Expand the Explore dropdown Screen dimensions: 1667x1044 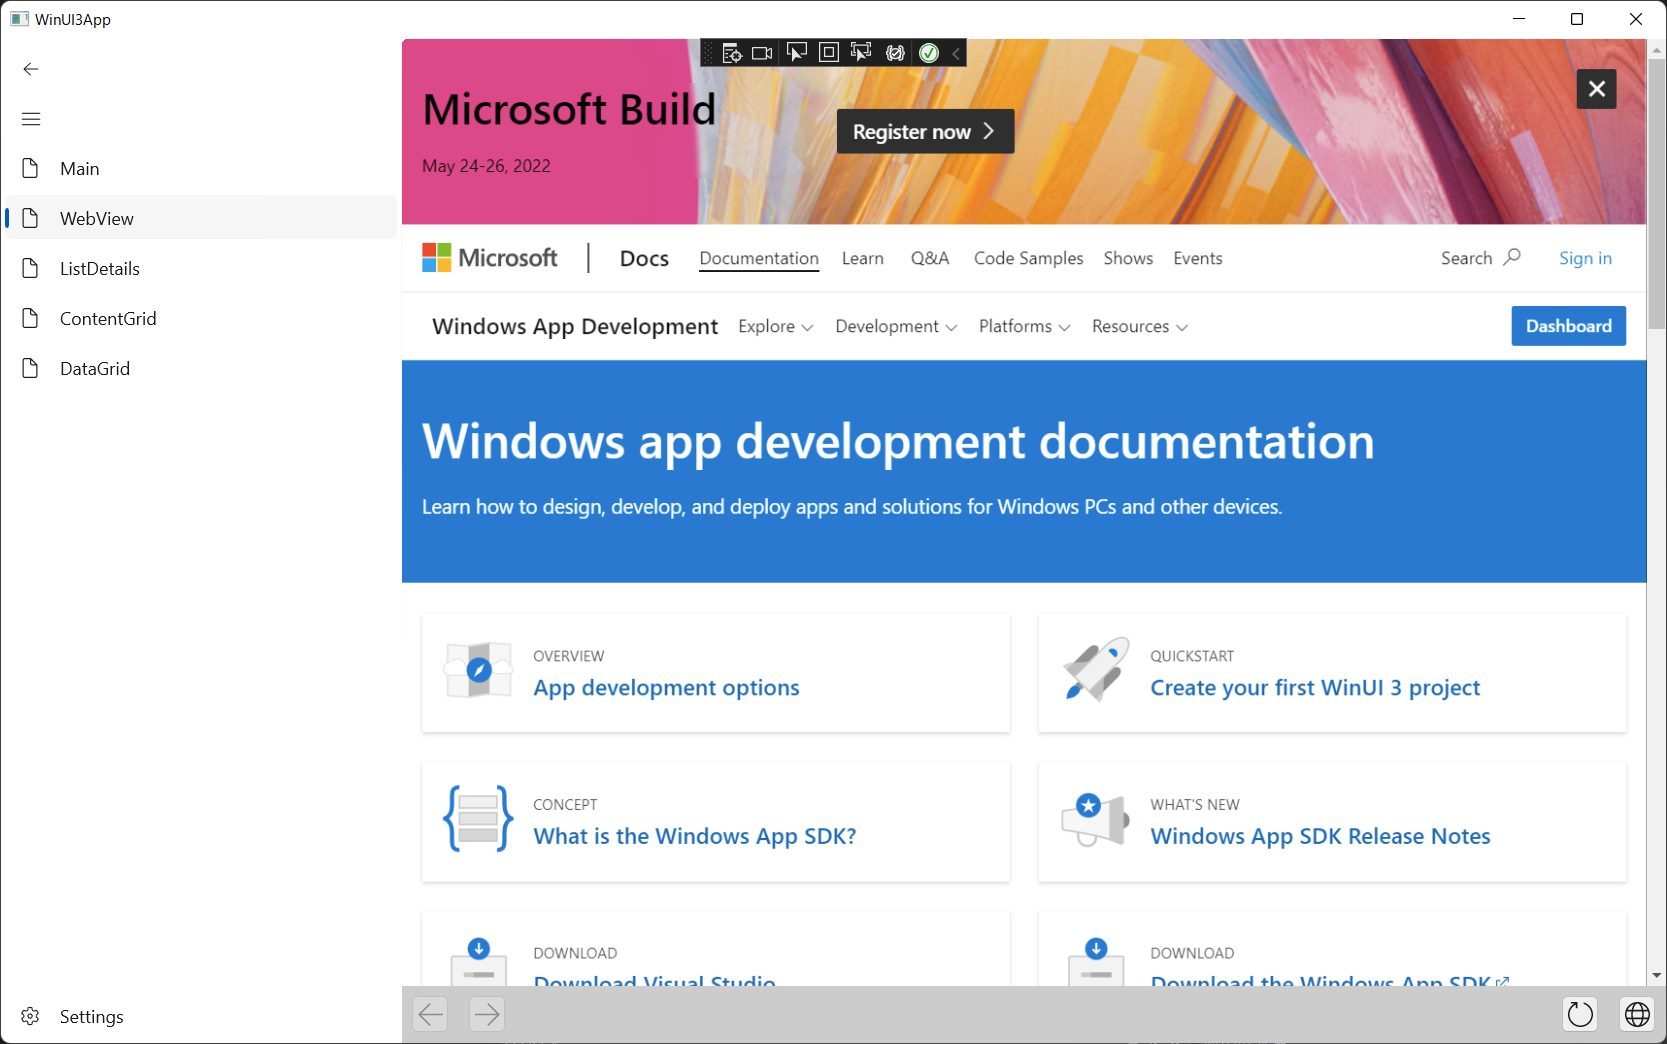pos(776,326)
